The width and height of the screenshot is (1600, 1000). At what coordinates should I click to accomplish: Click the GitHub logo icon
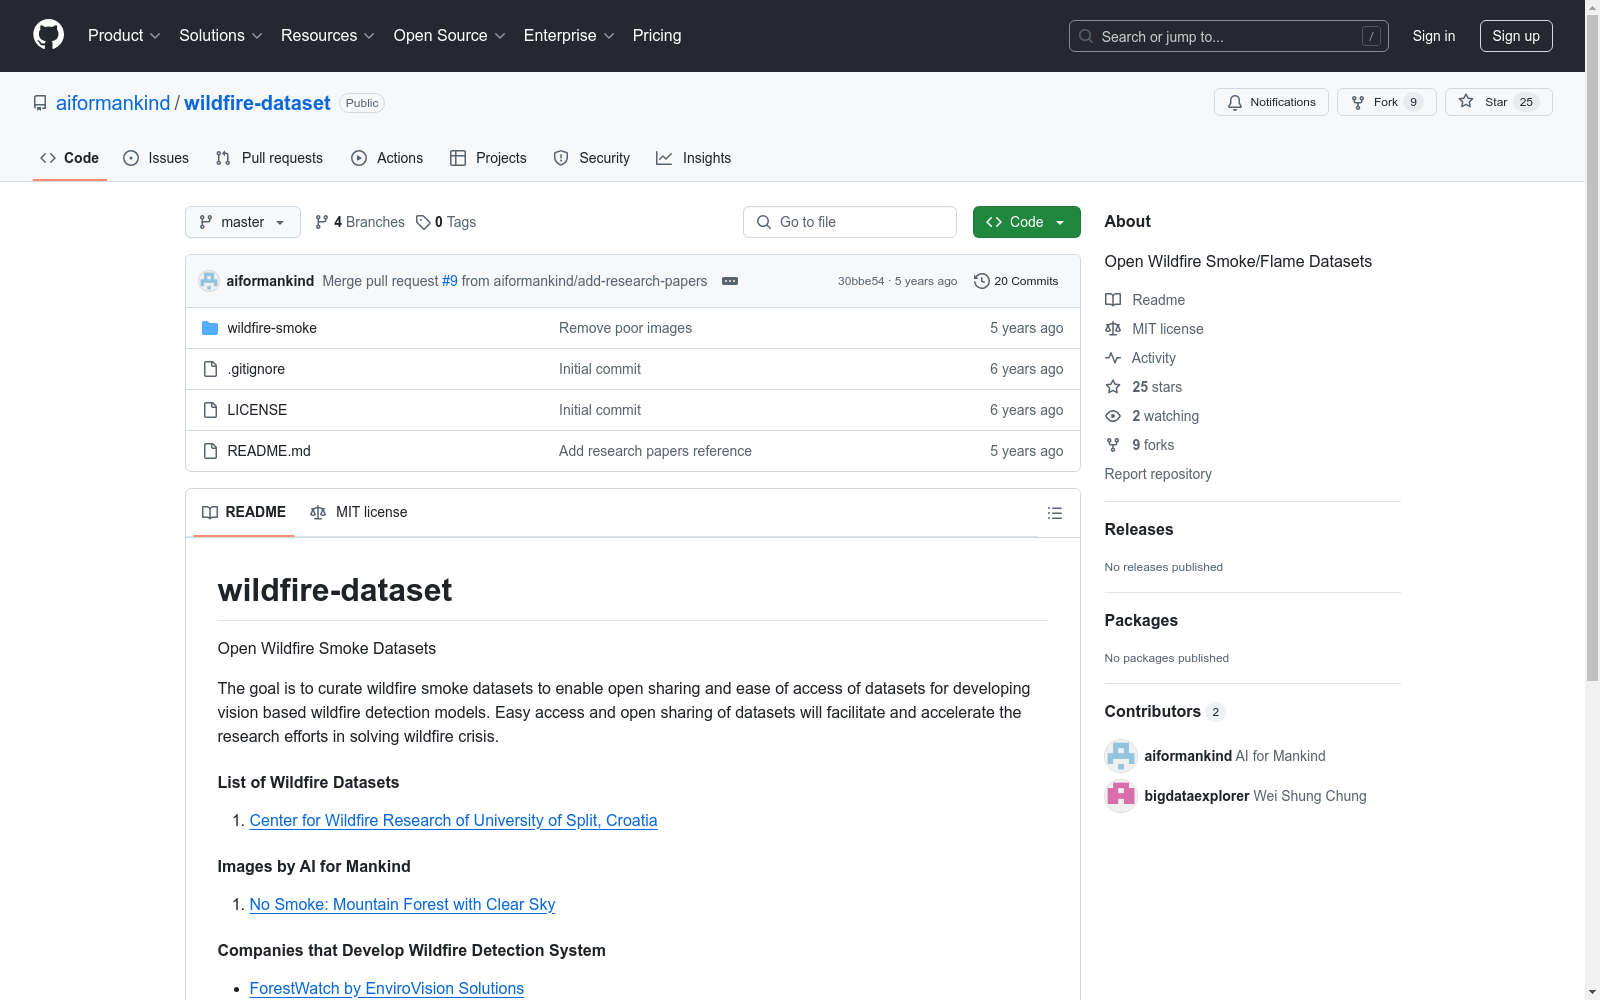tap(48, 35)
